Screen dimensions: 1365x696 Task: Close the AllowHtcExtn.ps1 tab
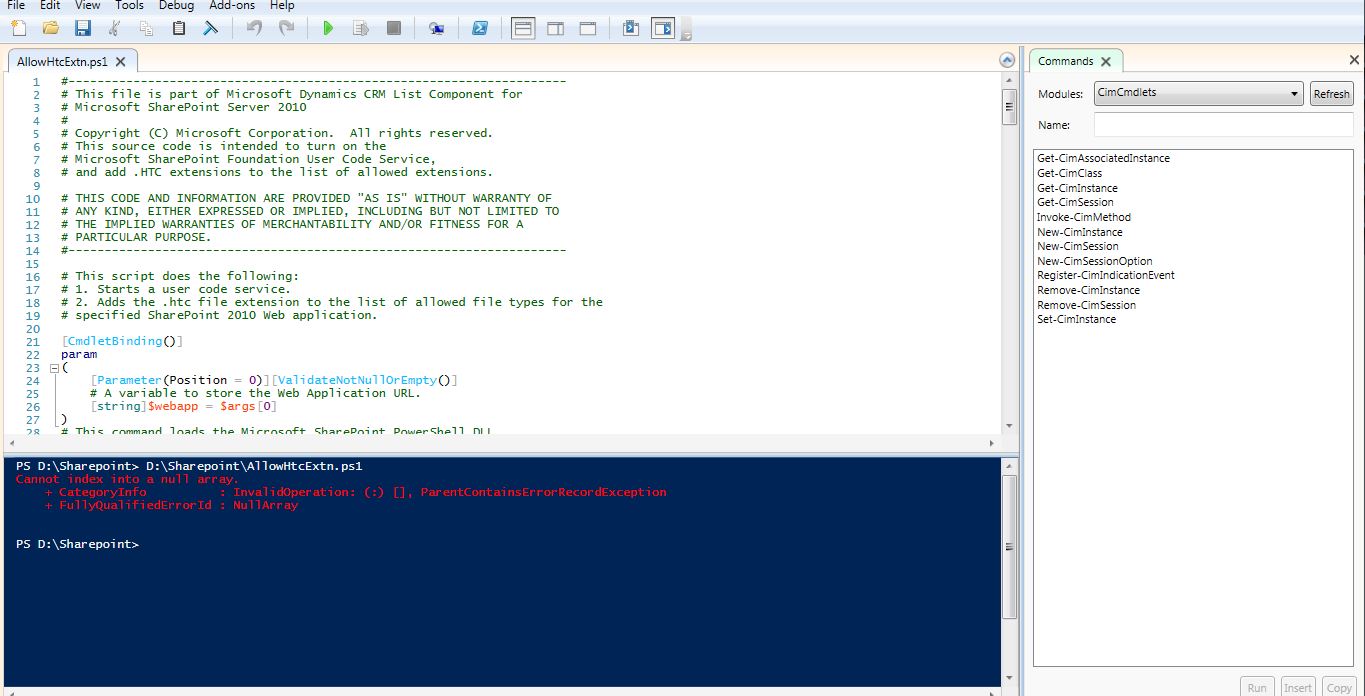[x=120, y=61]
